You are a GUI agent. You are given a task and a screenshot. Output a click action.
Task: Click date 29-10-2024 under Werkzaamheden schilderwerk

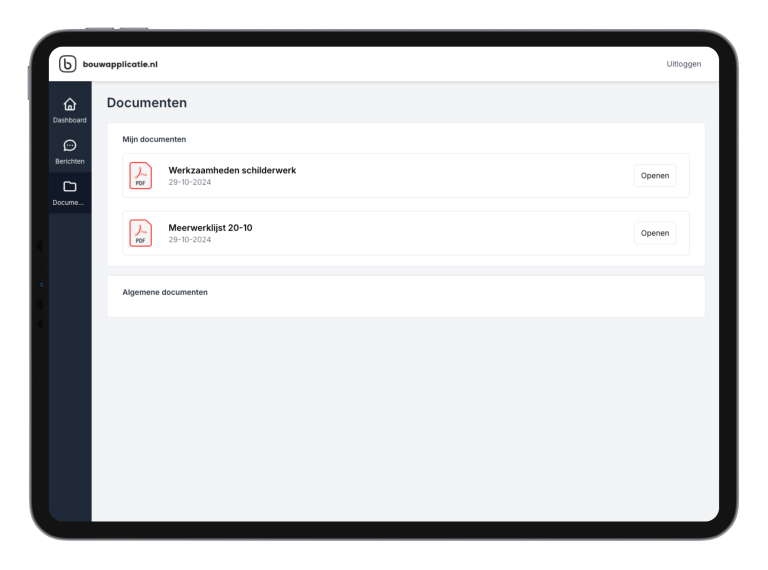tap(190, 182)
